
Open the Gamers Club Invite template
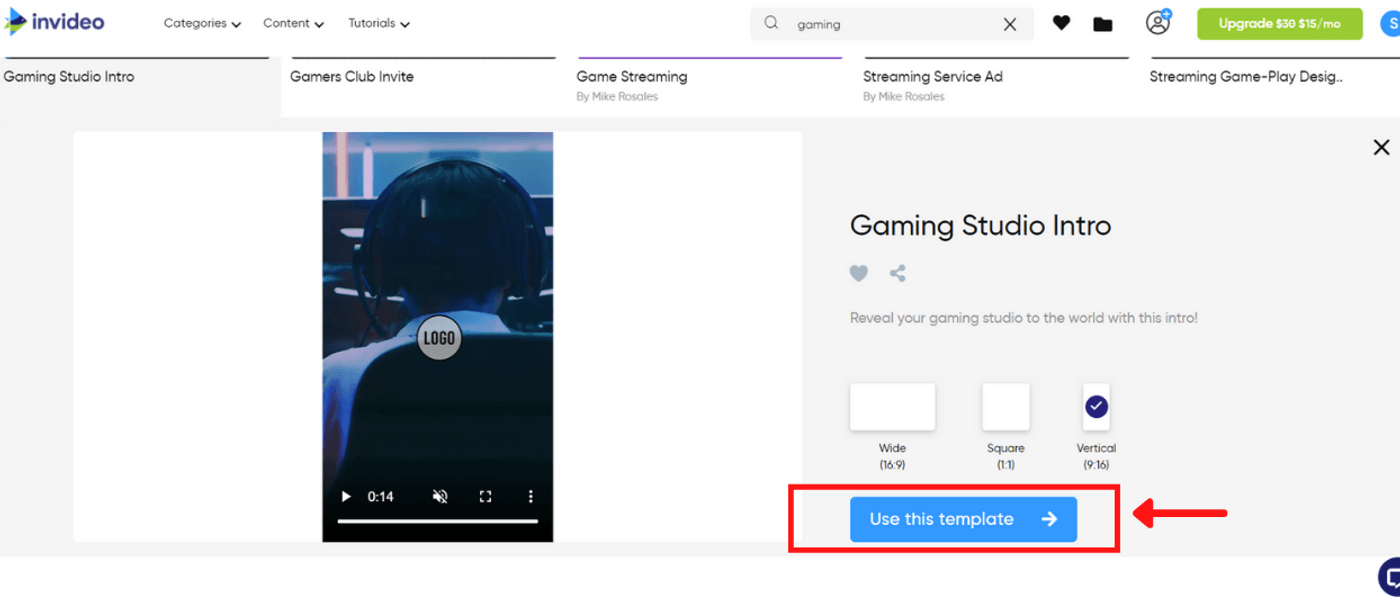tap(352, 75)
